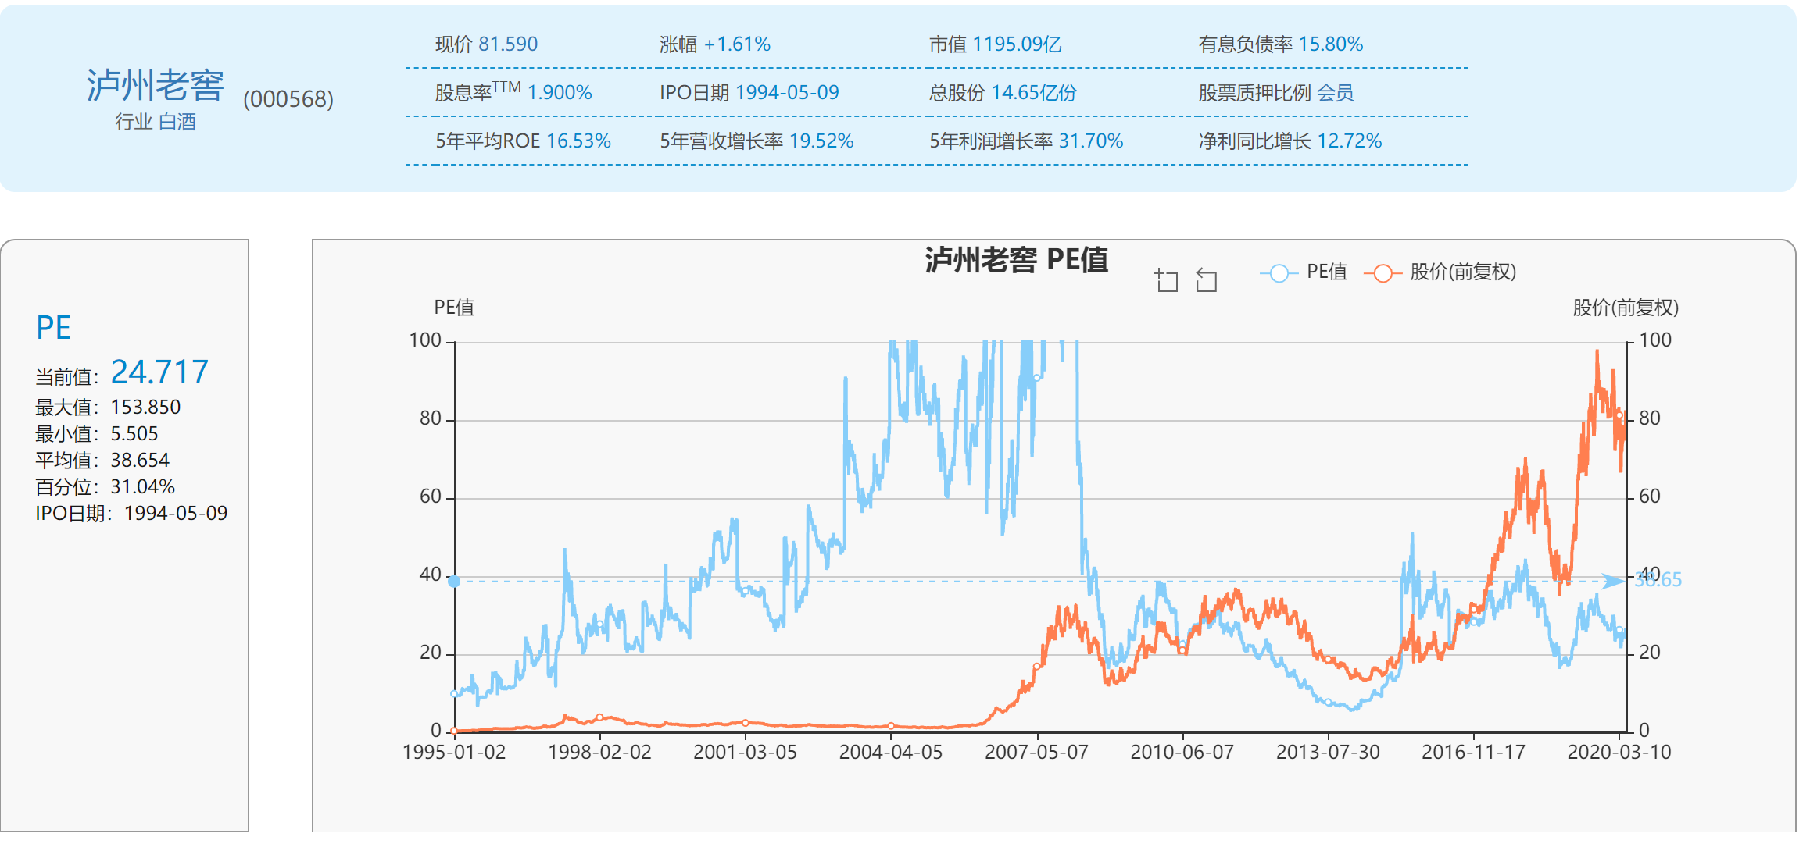Toggle the PE值 series in legend
The image size is (1810, 841).
[1304, 272]
